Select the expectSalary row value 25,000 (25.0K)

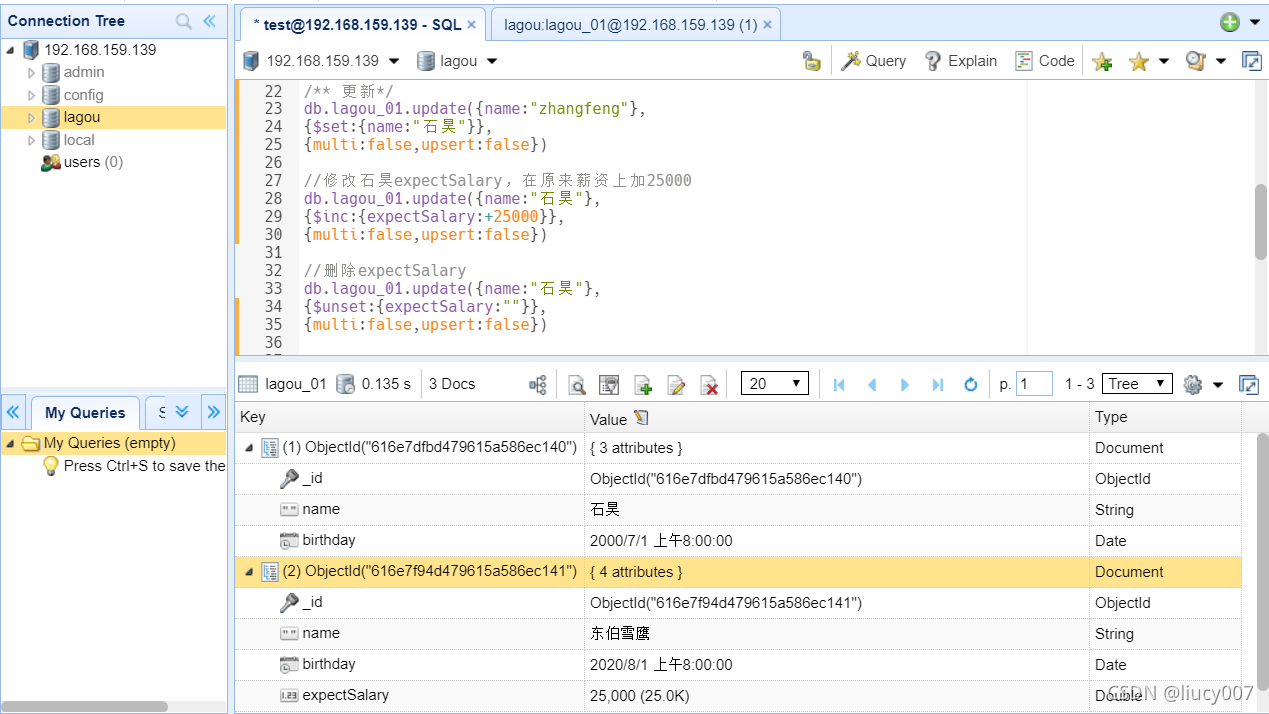640,696
